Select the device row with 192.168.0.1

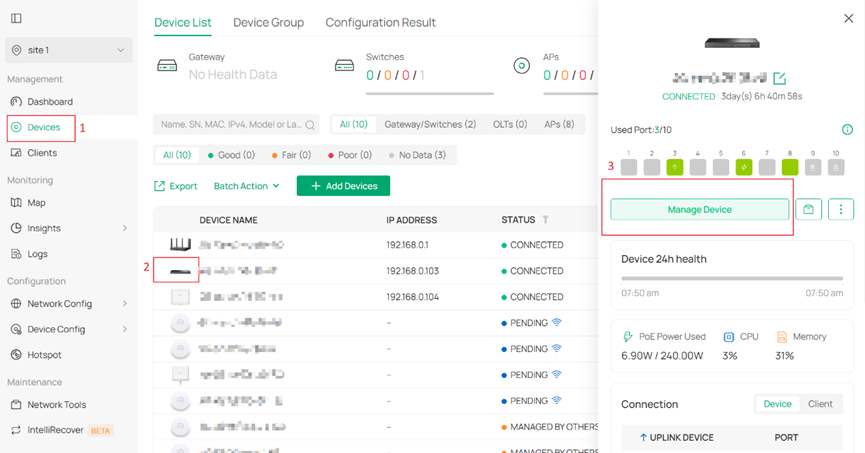(x=375, y=245)
